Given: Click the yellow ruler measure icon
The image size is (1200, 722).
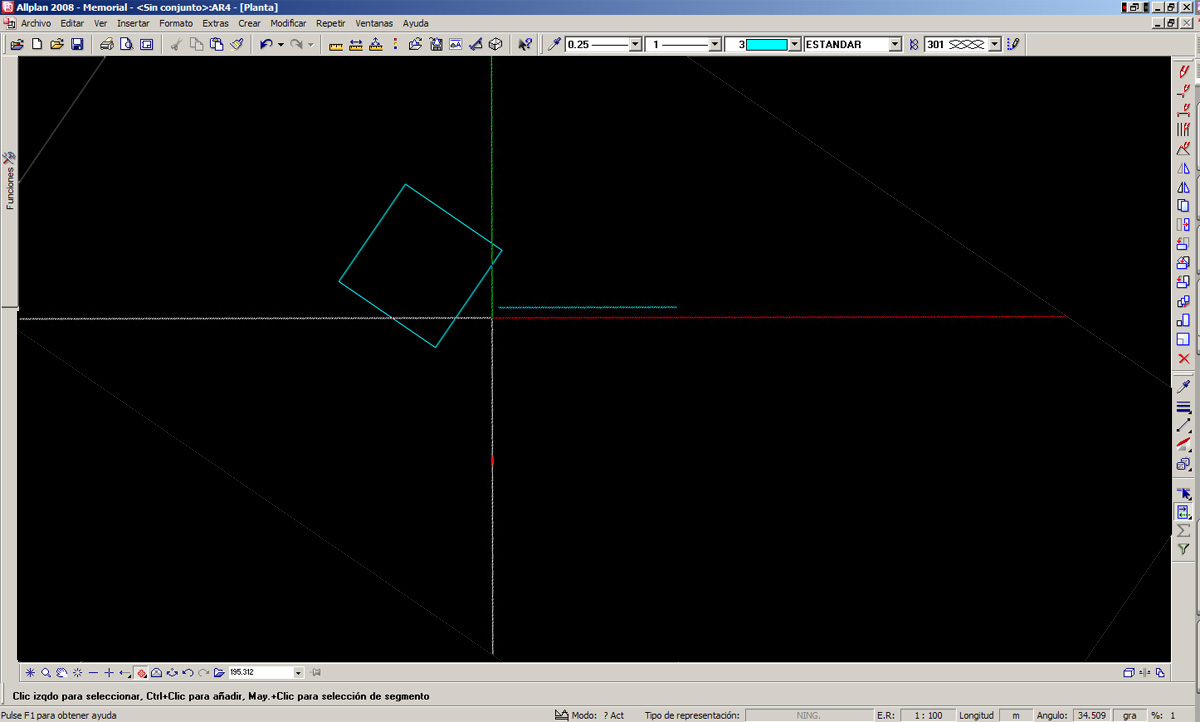Looking at the screenshot, I should 336,44.
